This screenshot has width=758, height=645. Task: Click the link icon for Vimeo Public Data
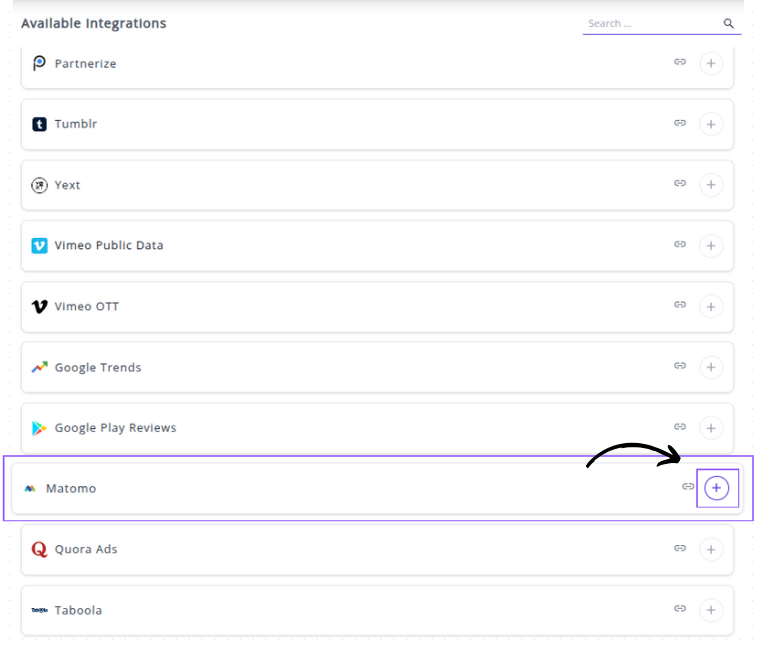(680, 245)
